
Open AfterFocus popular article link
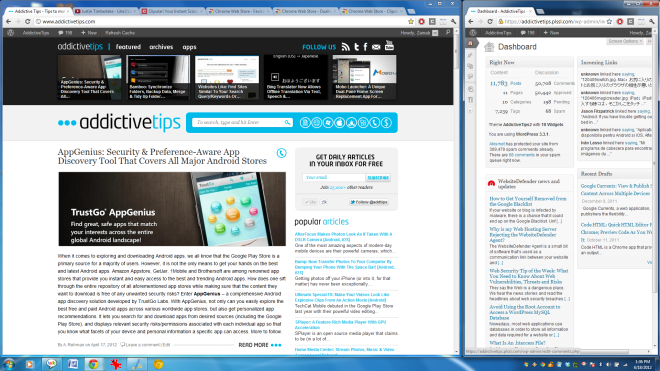[x=343, y=237]
